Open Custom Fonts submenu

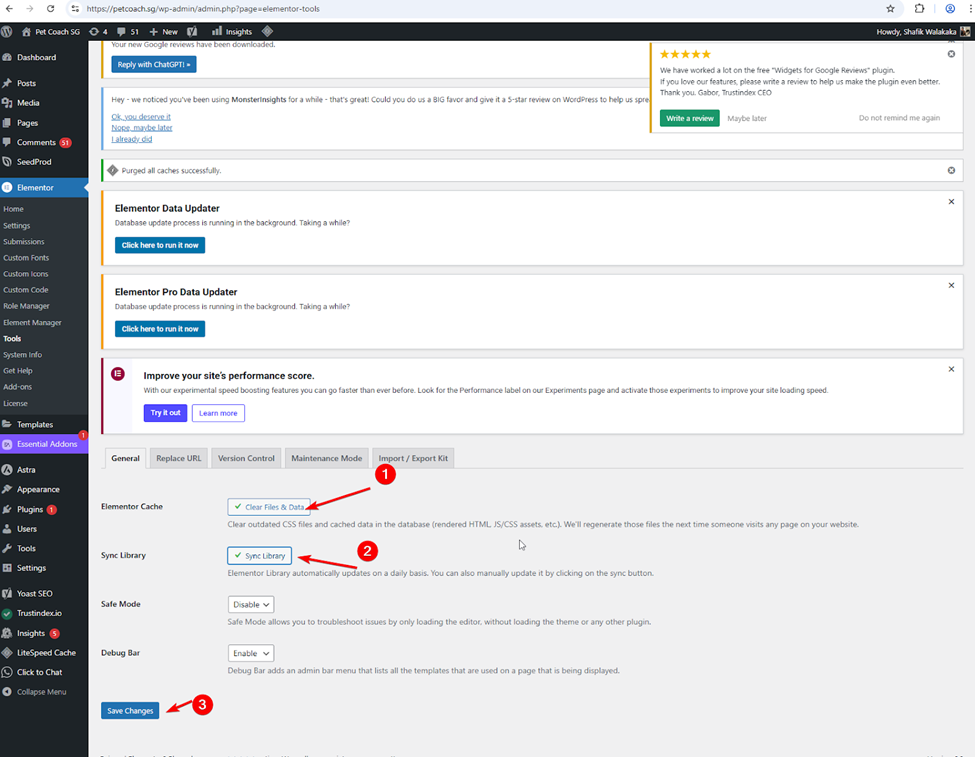coord(26,258)
